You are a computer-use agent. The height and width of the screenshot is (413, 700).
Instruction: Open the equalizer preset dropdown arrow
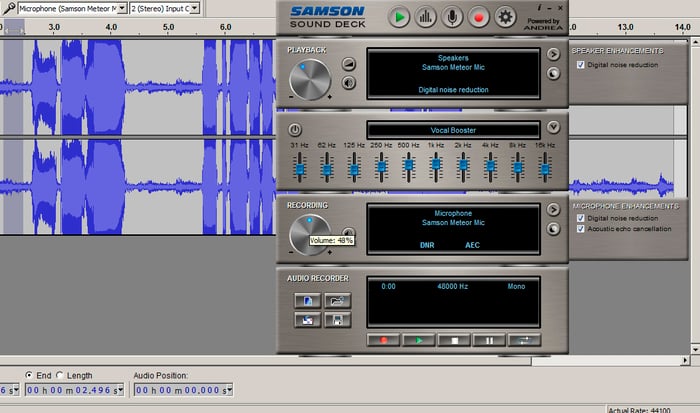(x=553, y=127)
